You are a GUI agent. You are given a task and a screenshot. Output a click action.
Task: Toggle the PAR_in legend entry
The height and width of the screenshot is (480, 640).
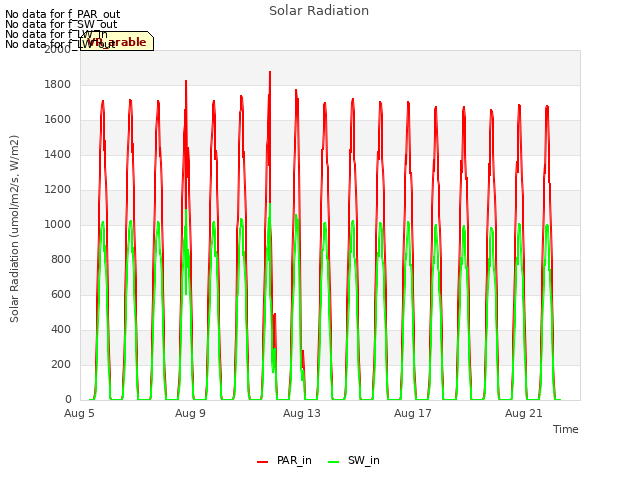click(284, 460)
